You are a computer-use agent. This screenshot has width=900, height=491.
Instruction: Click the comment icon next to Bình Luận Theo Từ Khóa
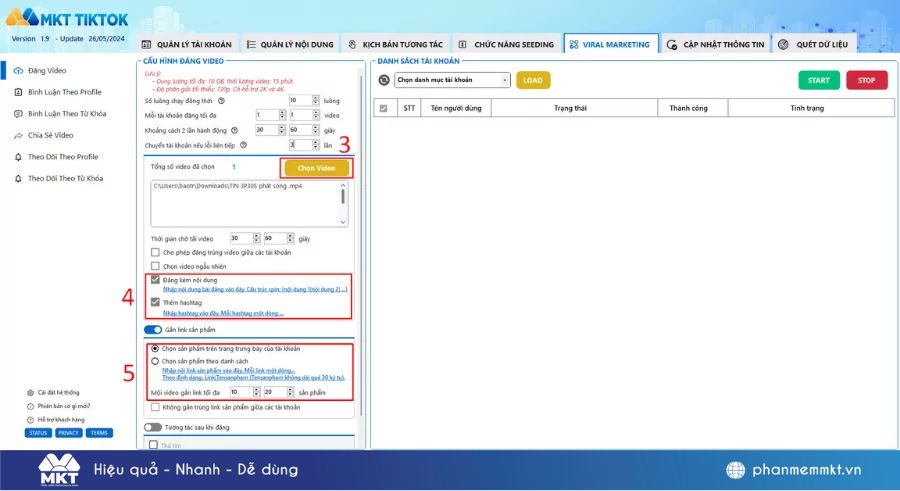(18, 114)
